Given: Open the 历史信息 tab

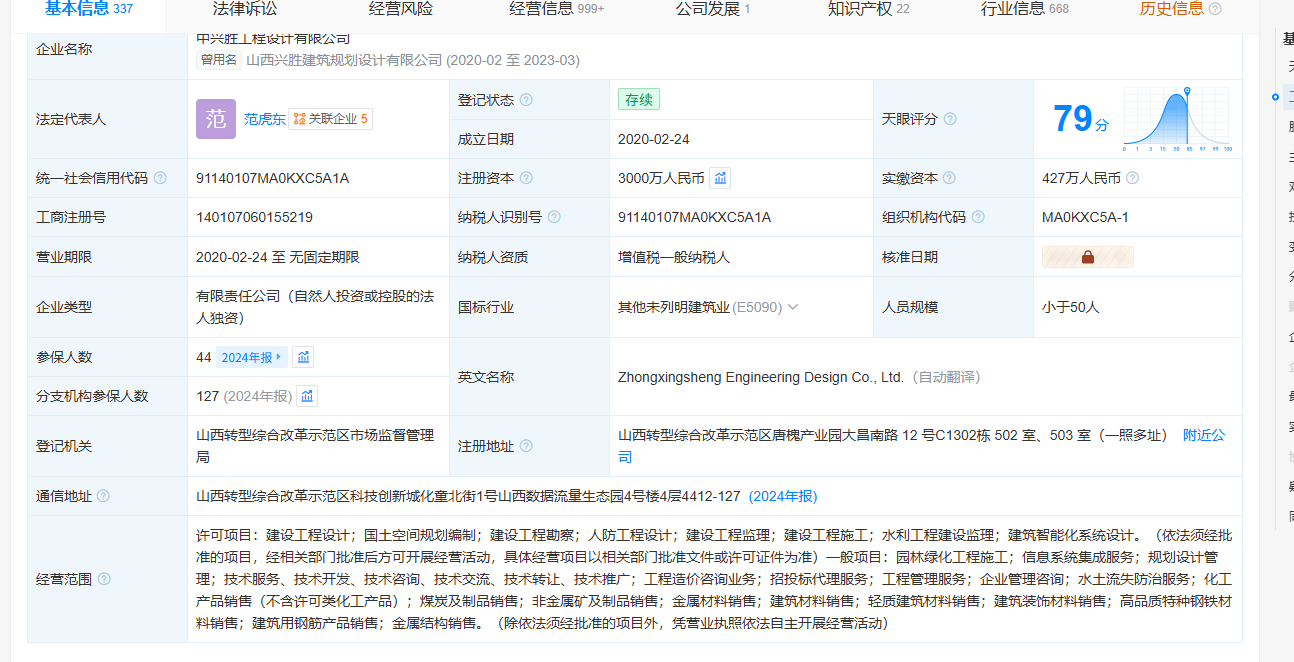Looking at the screenshot, I should point(1172,9).
